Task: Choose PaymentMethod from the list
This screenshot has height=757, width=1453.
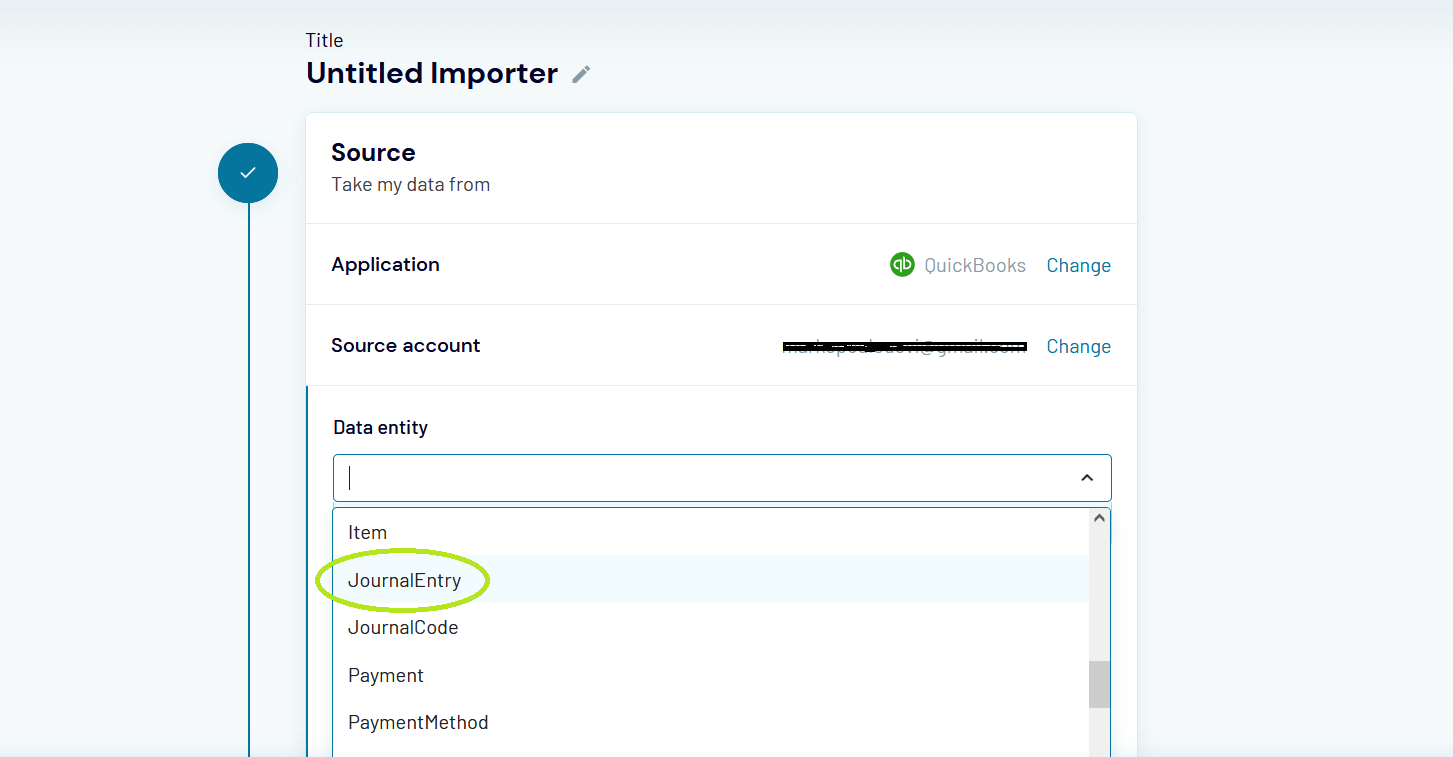Action: click(x=418, y=722)
